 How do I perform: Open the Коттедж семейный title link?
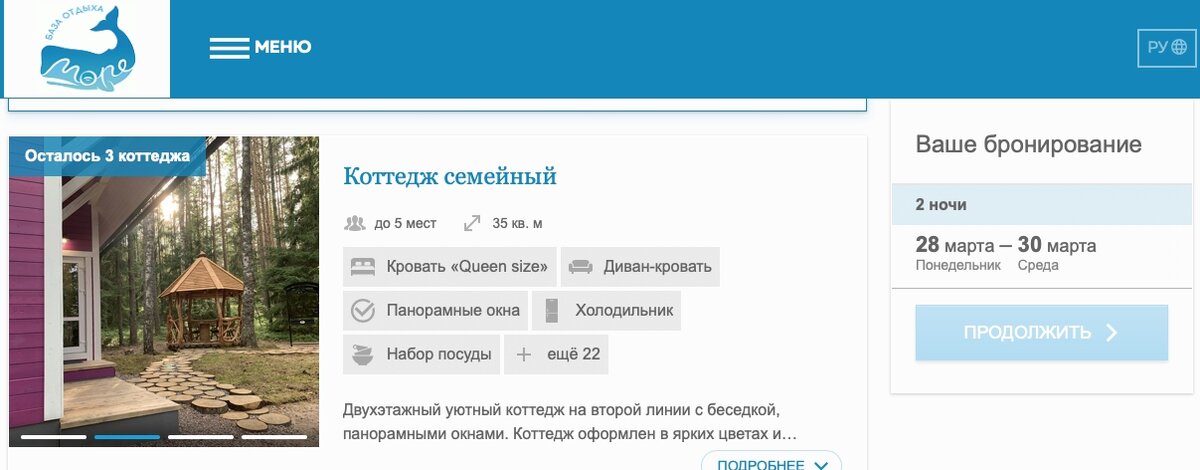click(449, 177)
